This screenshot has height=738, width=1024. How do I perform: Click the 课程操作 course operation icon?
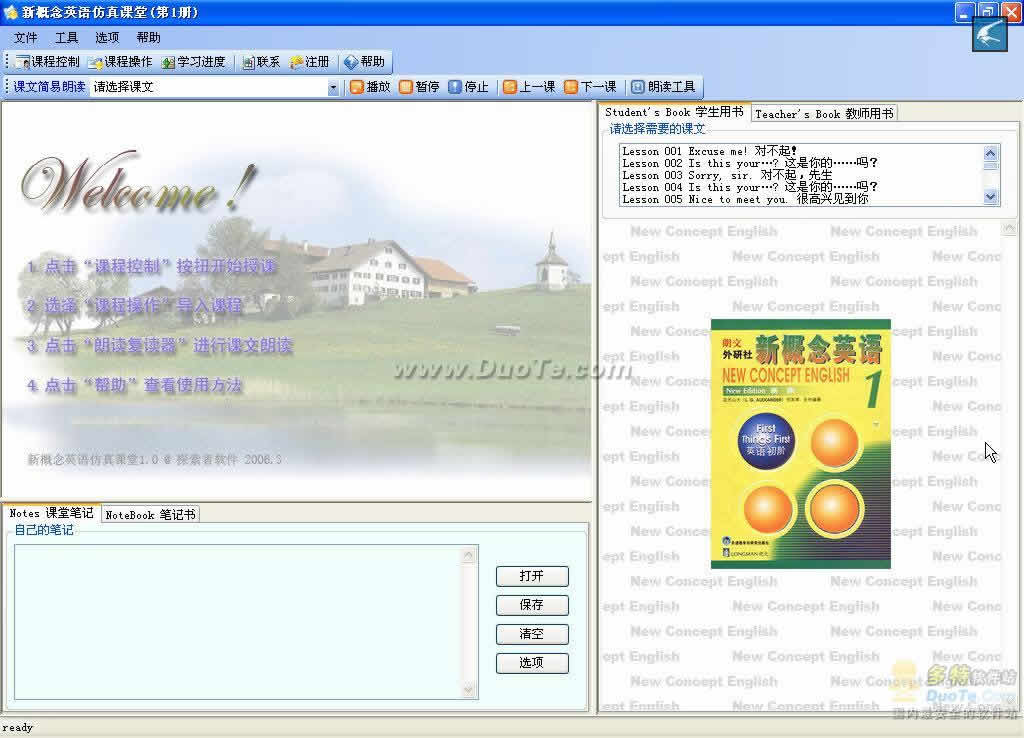click(121, 62)
